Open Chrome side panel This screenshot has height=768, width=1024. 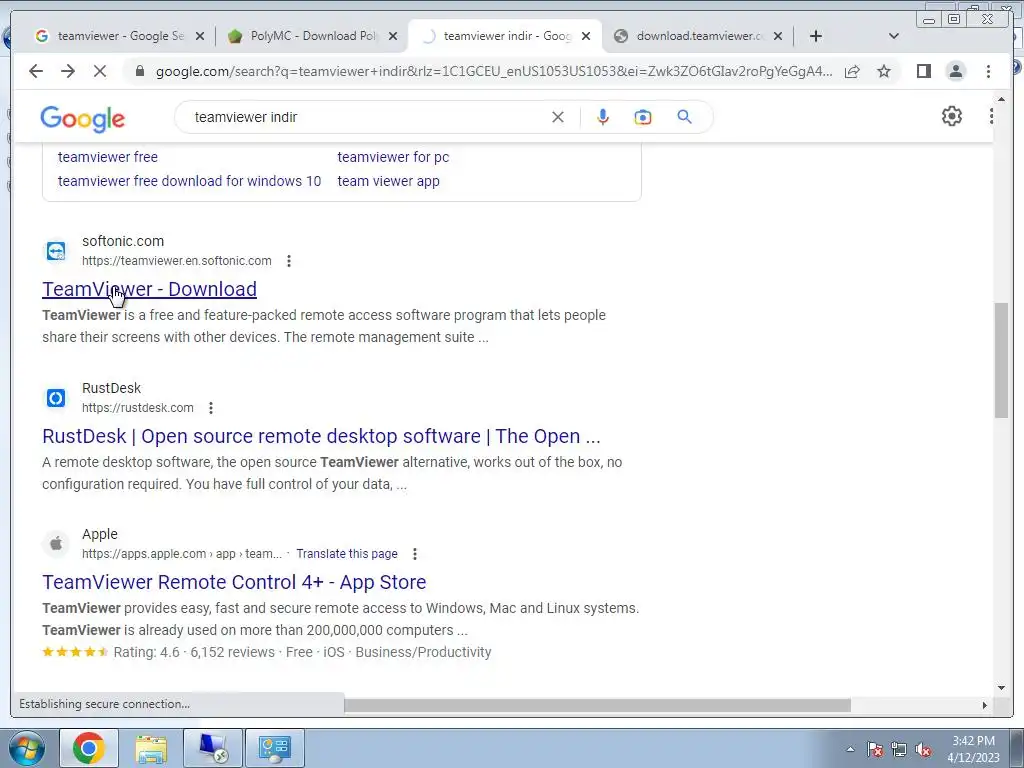coord(923,71)
